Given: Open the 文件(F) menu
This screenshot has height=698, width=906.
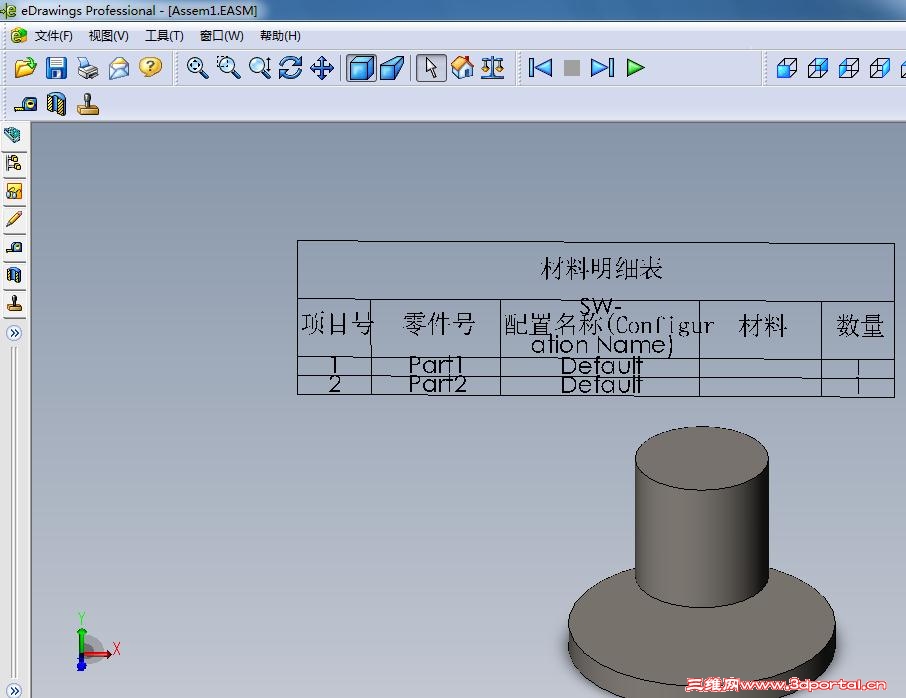Looking at the screenshot, I should pyautogui.click(x=52, y=35).
